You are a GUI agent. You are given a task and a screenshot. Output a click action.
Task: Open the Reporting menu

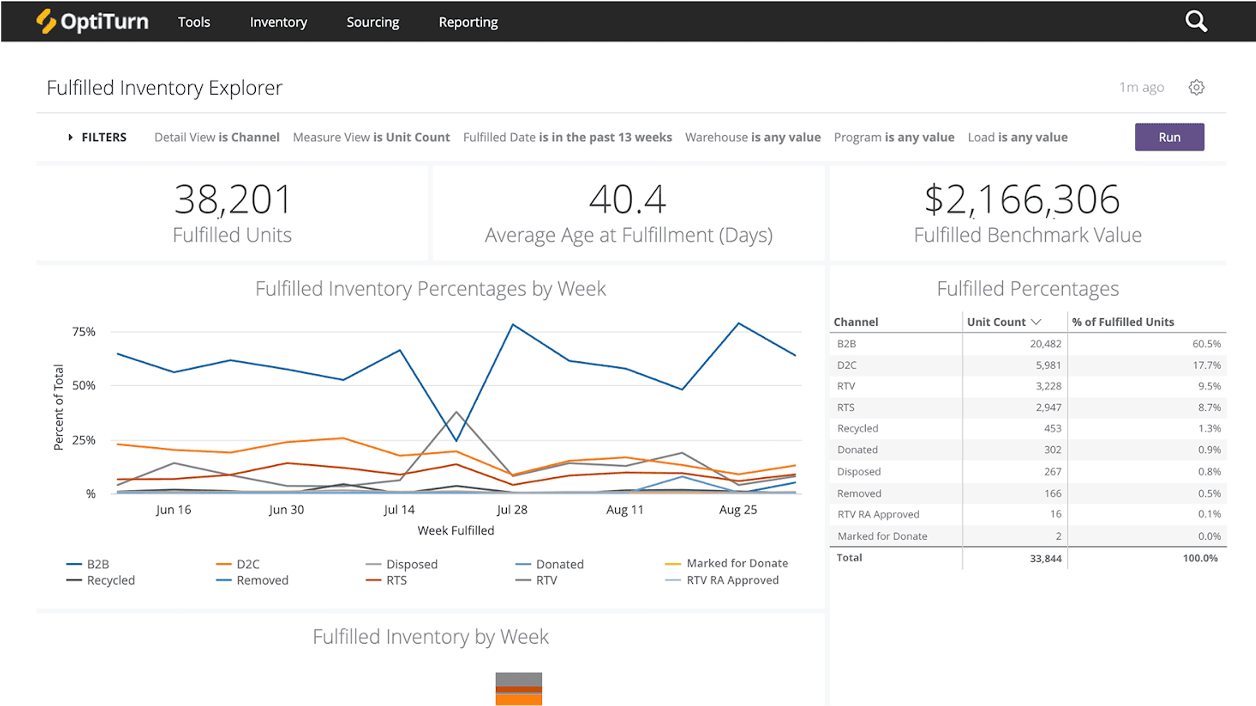click(468, 22)
